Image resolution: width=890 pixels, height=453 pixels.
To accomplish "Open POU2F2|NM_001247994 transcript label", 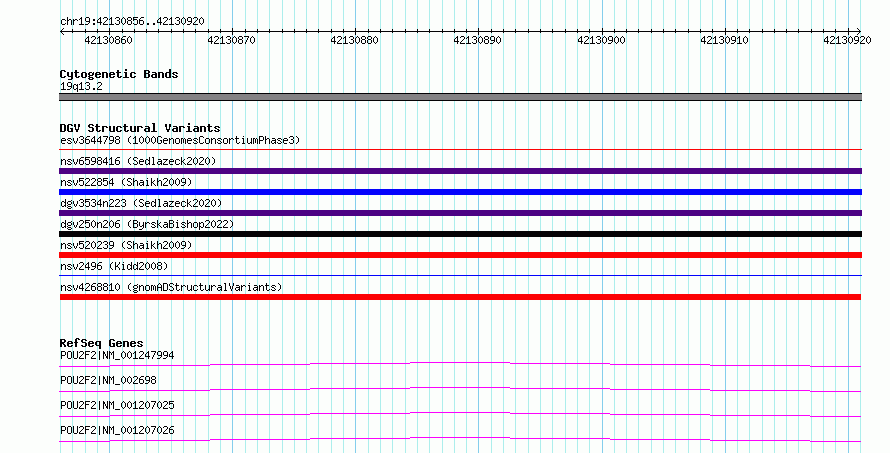I will coord(117,355).
